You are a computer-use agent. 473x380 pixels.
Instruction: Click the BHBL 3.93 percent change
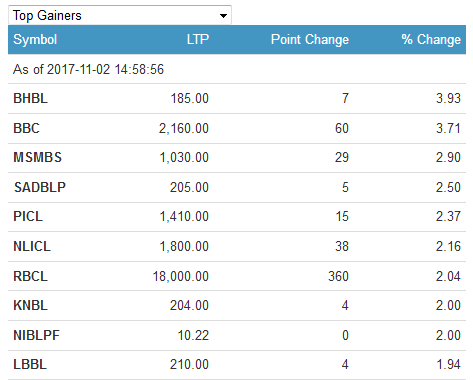(448, 98)
